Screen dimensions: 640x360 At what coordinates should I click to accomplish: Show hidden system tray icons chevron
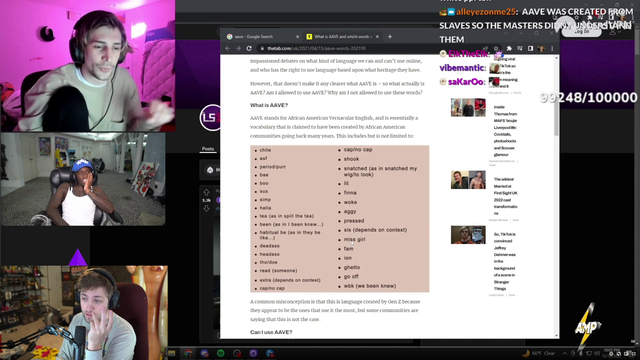pos(565,353)
